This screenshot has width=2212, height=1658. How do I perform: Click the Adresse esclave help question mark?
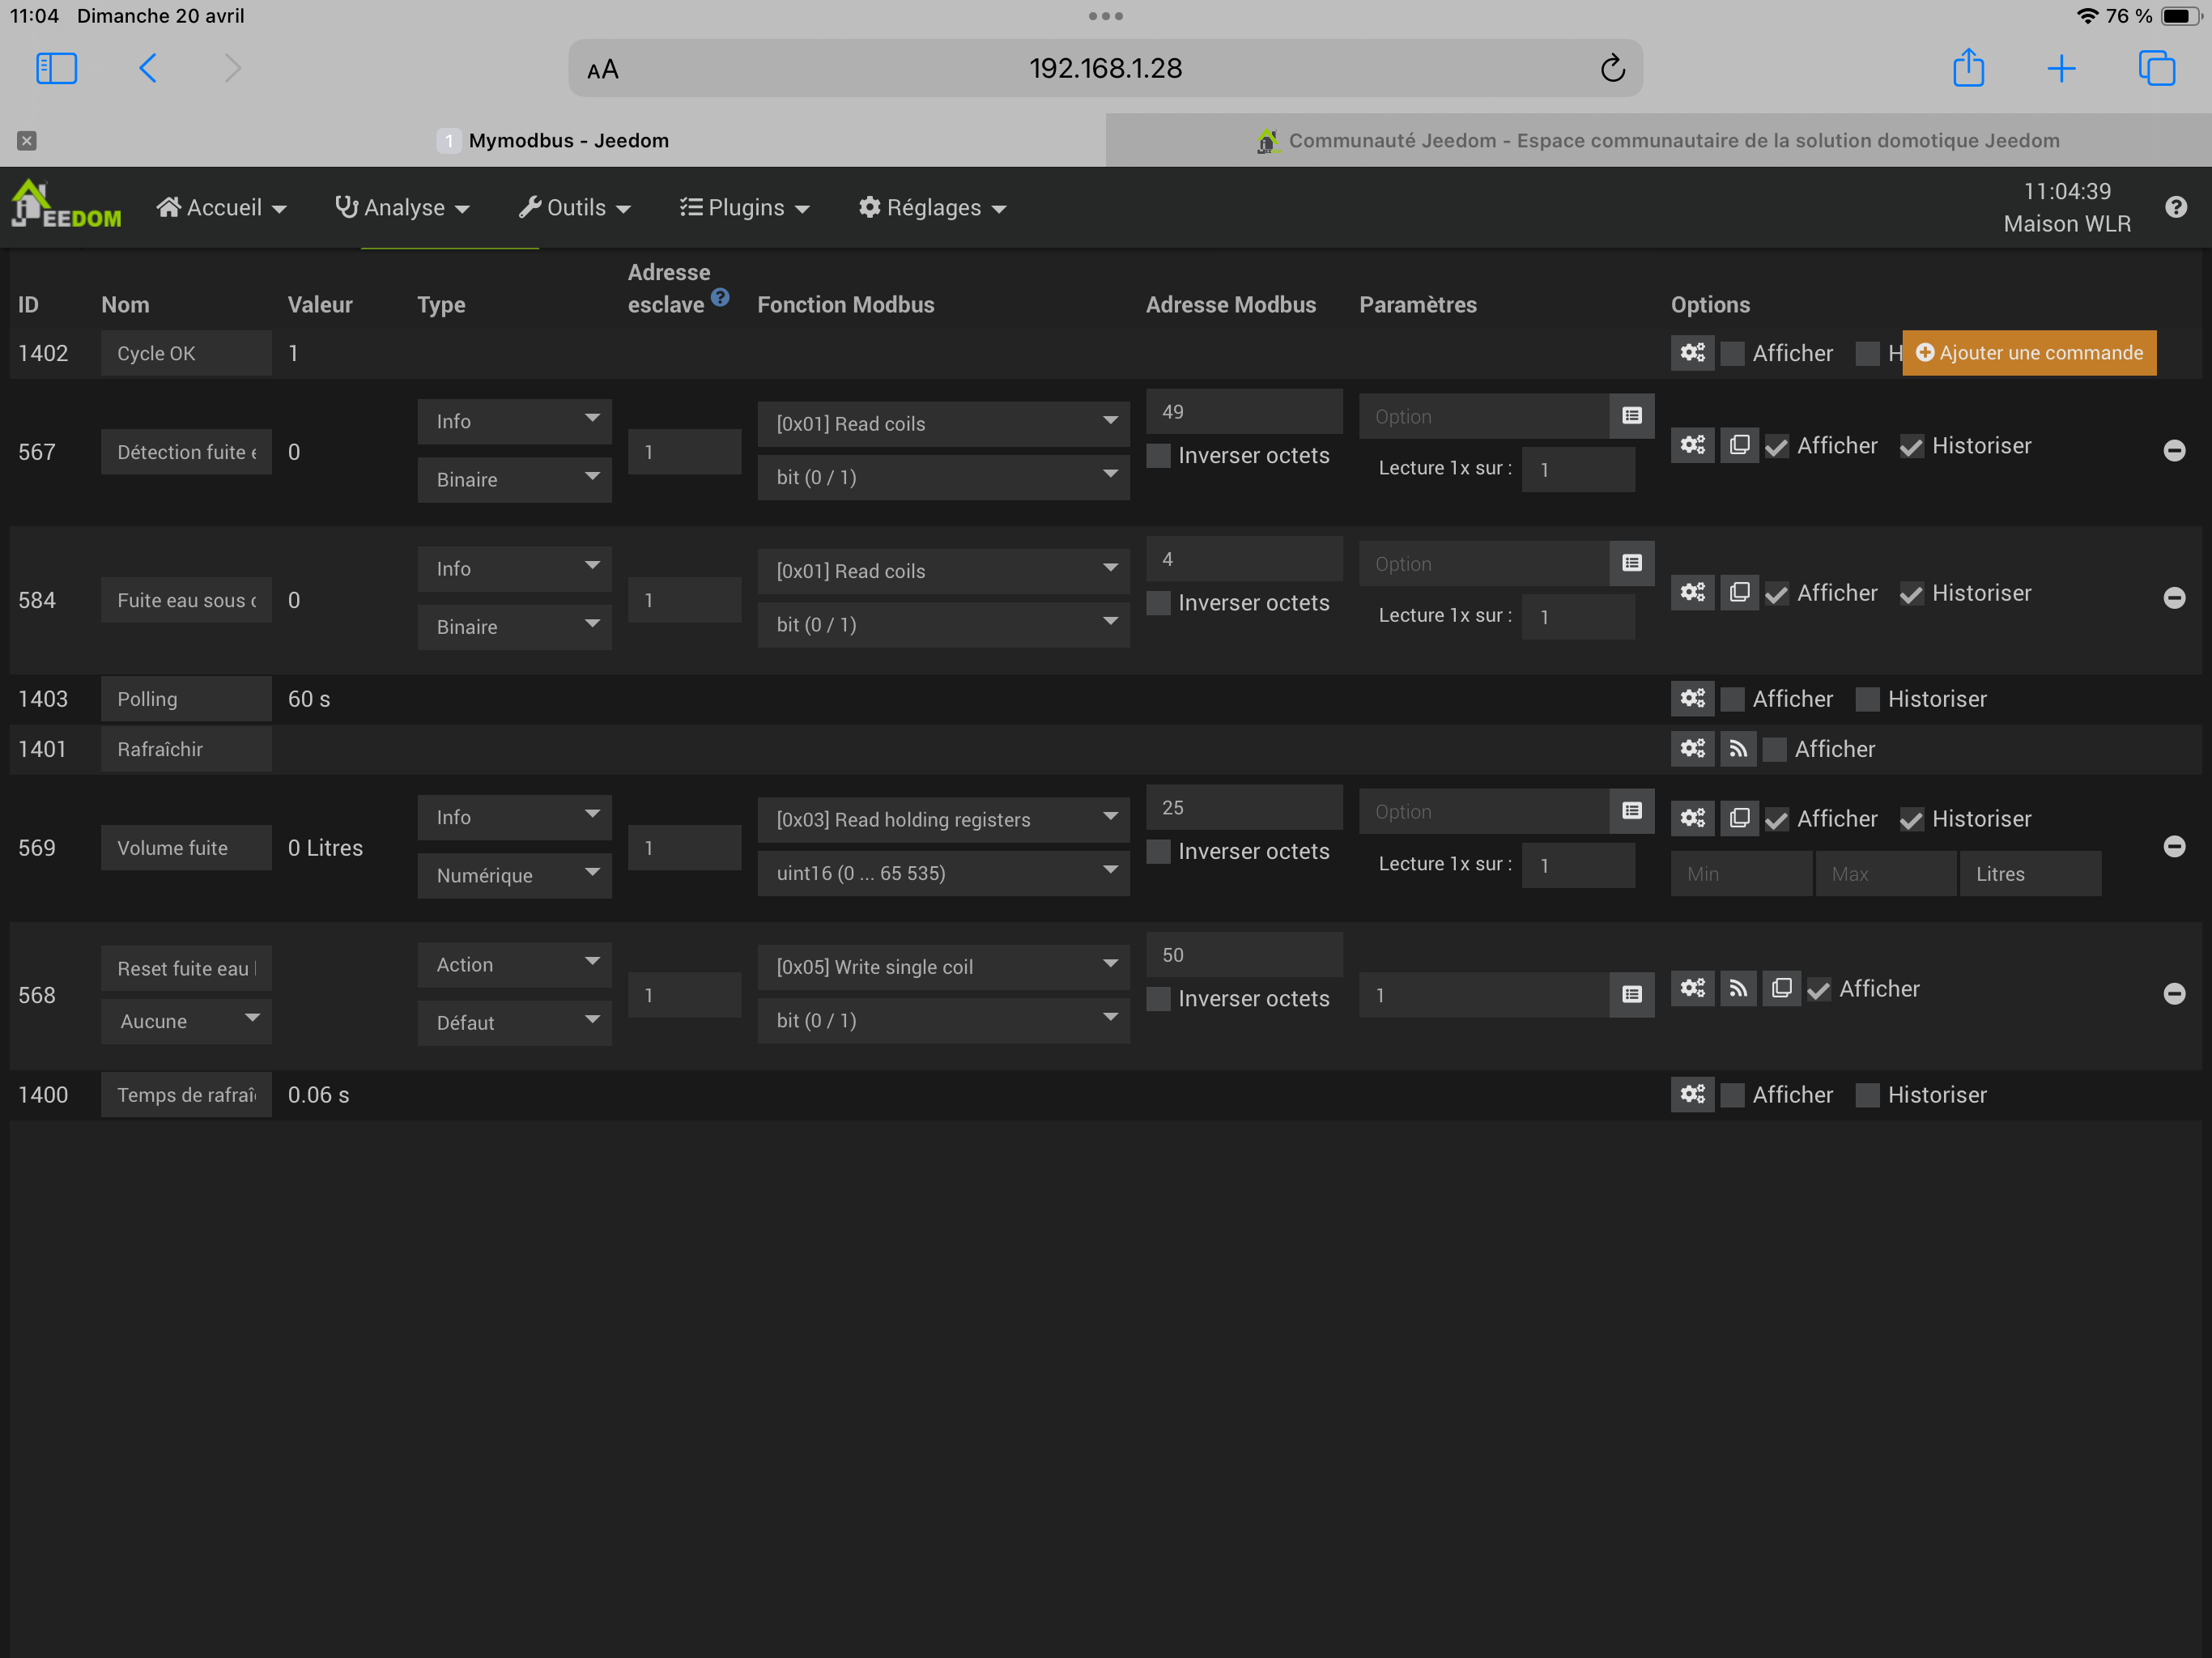coord(720,297)
